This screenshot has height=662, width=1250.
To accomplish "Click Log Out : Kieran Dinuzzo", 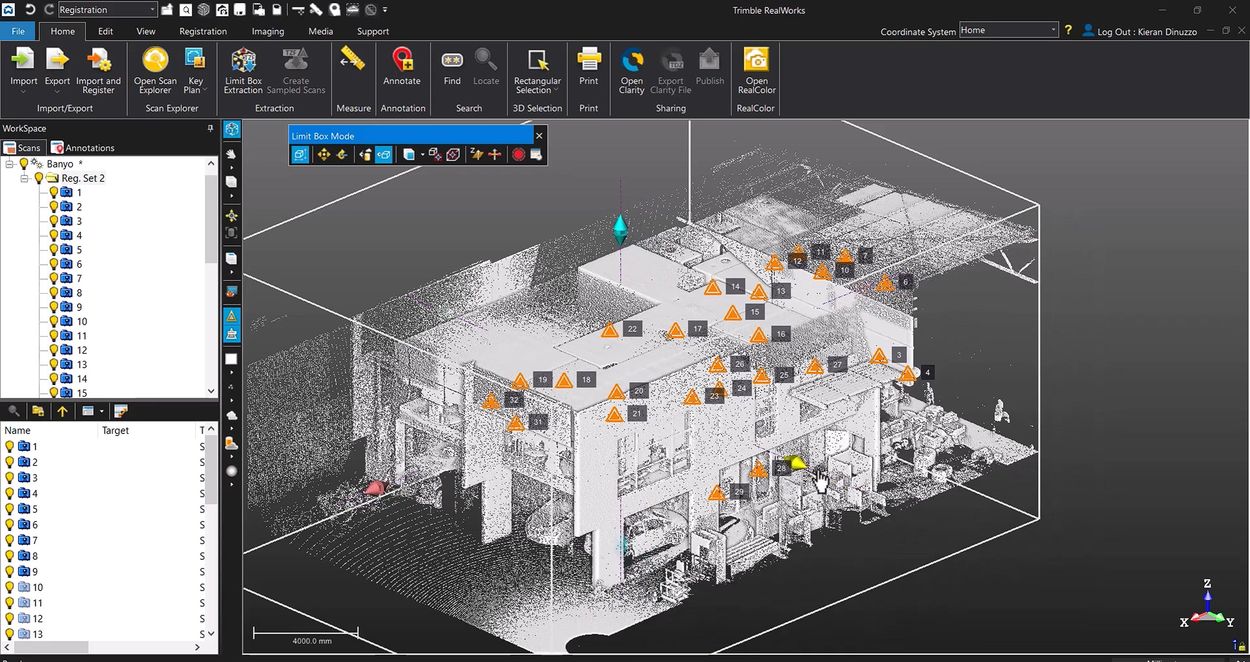I will [x=1148, y=30].
